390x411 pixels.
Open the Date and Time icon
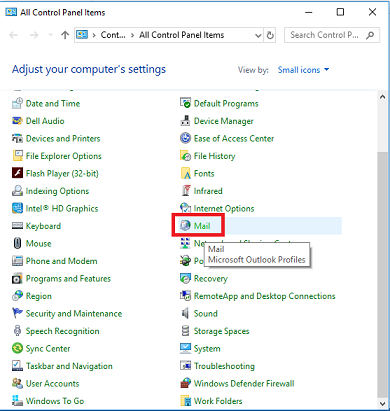[17, 104]
